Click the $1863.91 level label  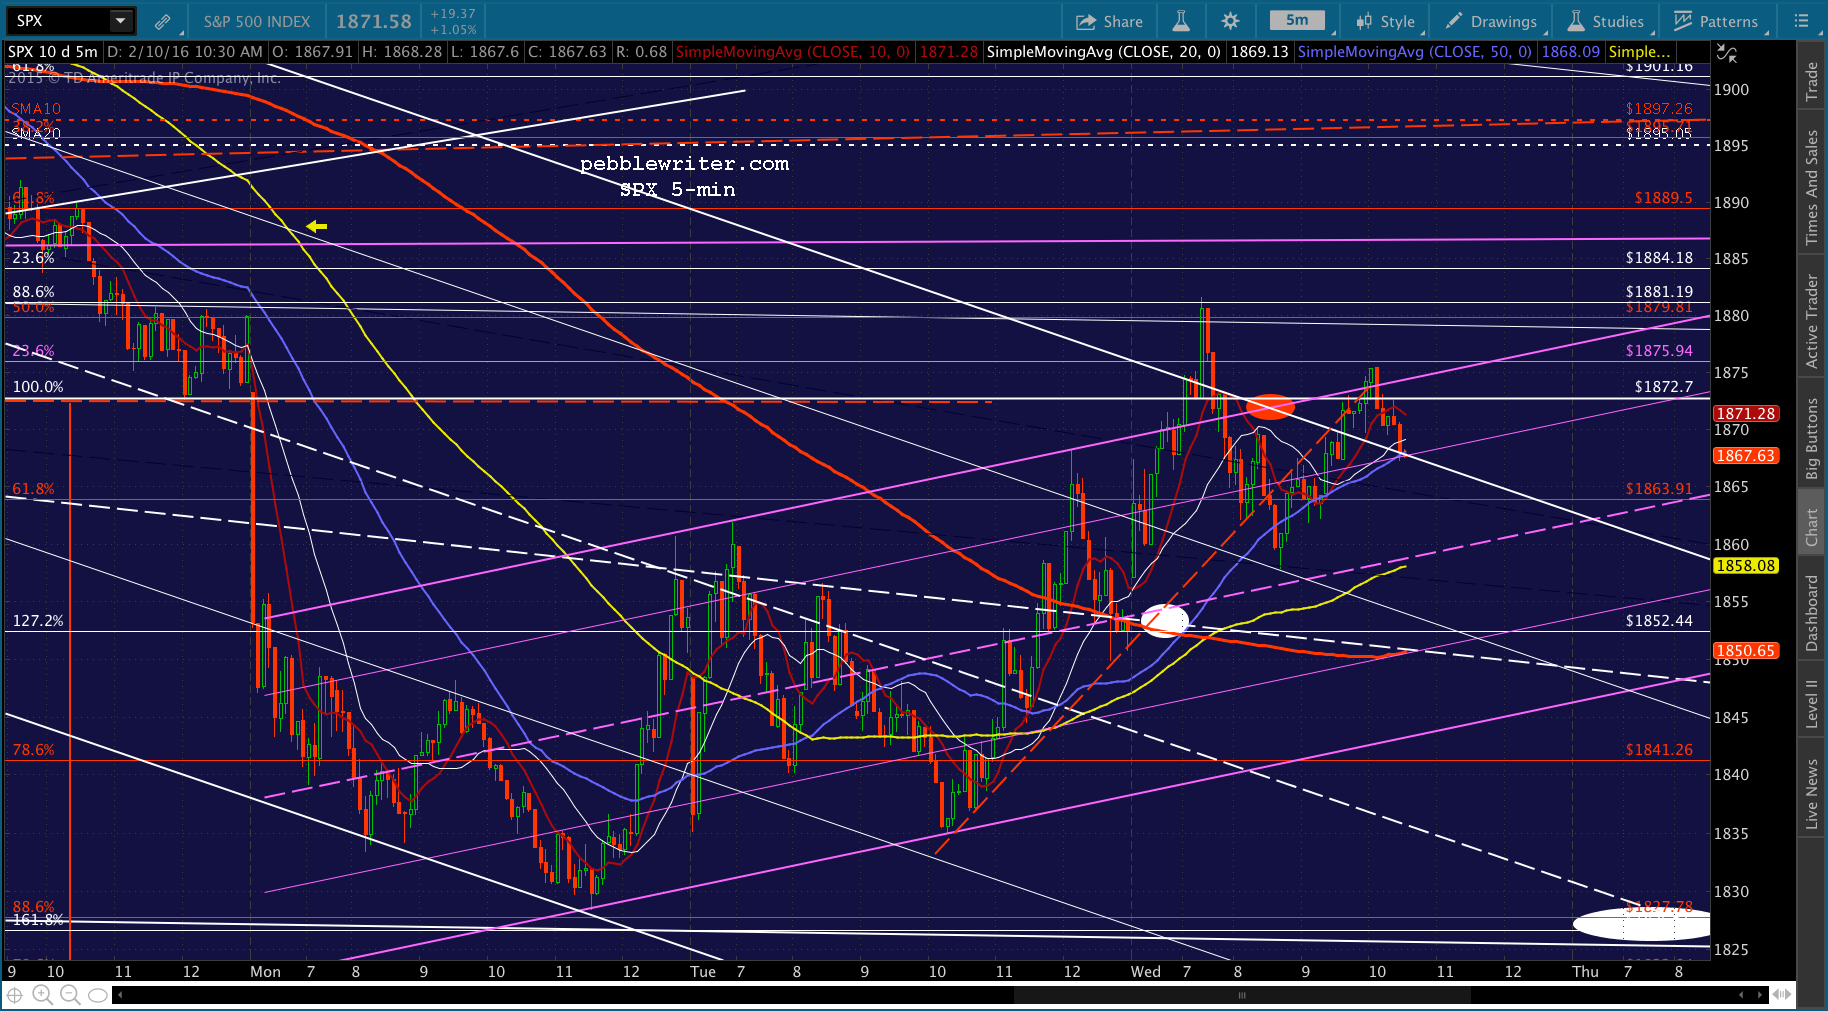[x=1660, y=489]
